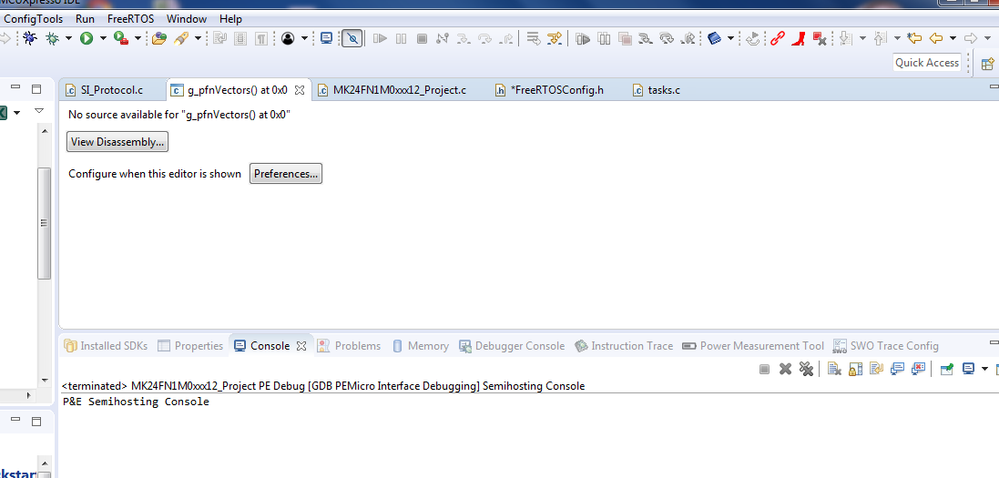The width and height of the screenshot is (999, 478).
Task: Click the Quick Access search field
Action: 927,62
